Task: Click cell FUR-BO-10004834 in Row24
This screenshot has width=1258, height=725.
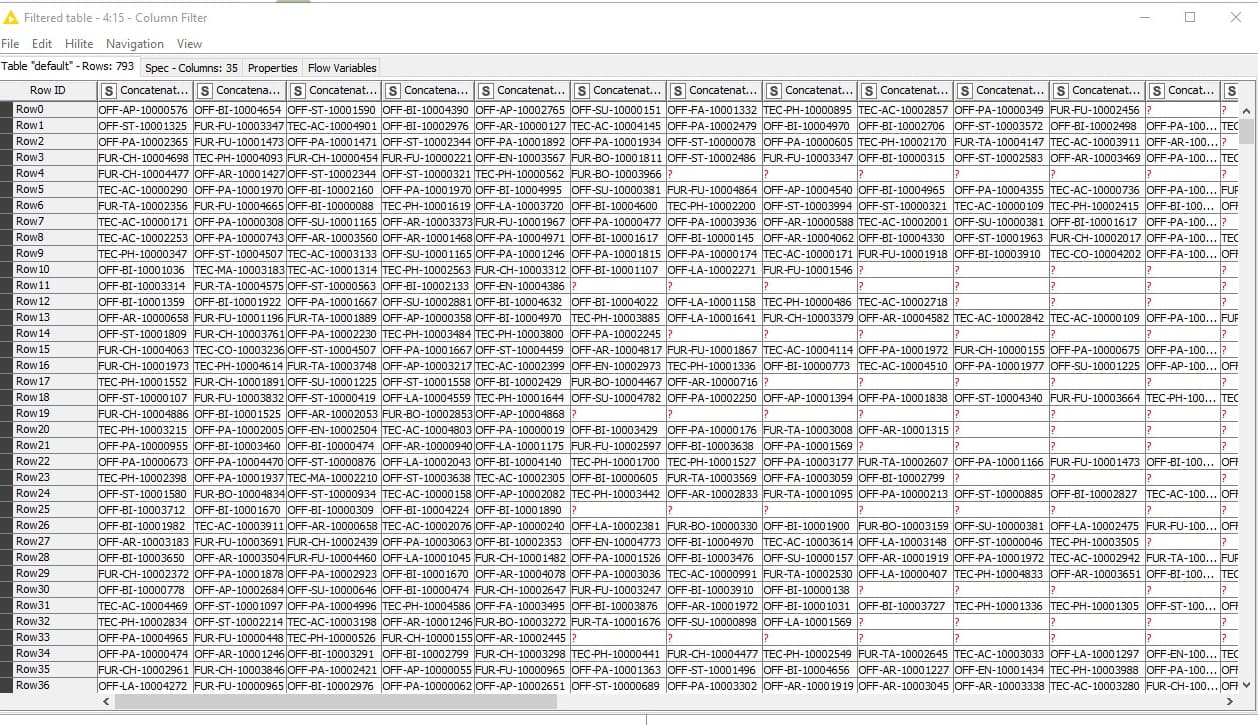Action: (x=239, y=494)
